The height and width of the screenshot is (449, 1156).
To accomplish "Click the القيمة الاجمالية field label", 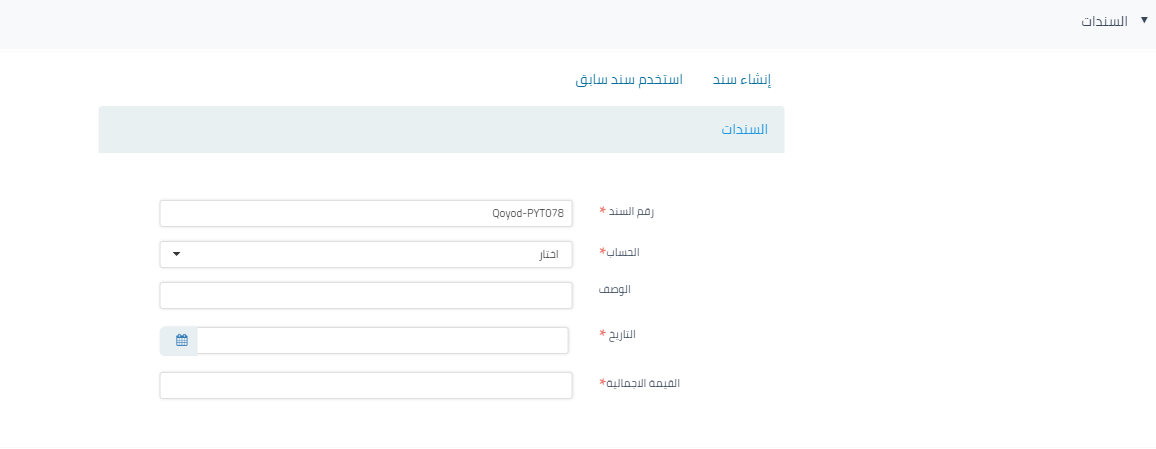I will (x=643, y=383).
